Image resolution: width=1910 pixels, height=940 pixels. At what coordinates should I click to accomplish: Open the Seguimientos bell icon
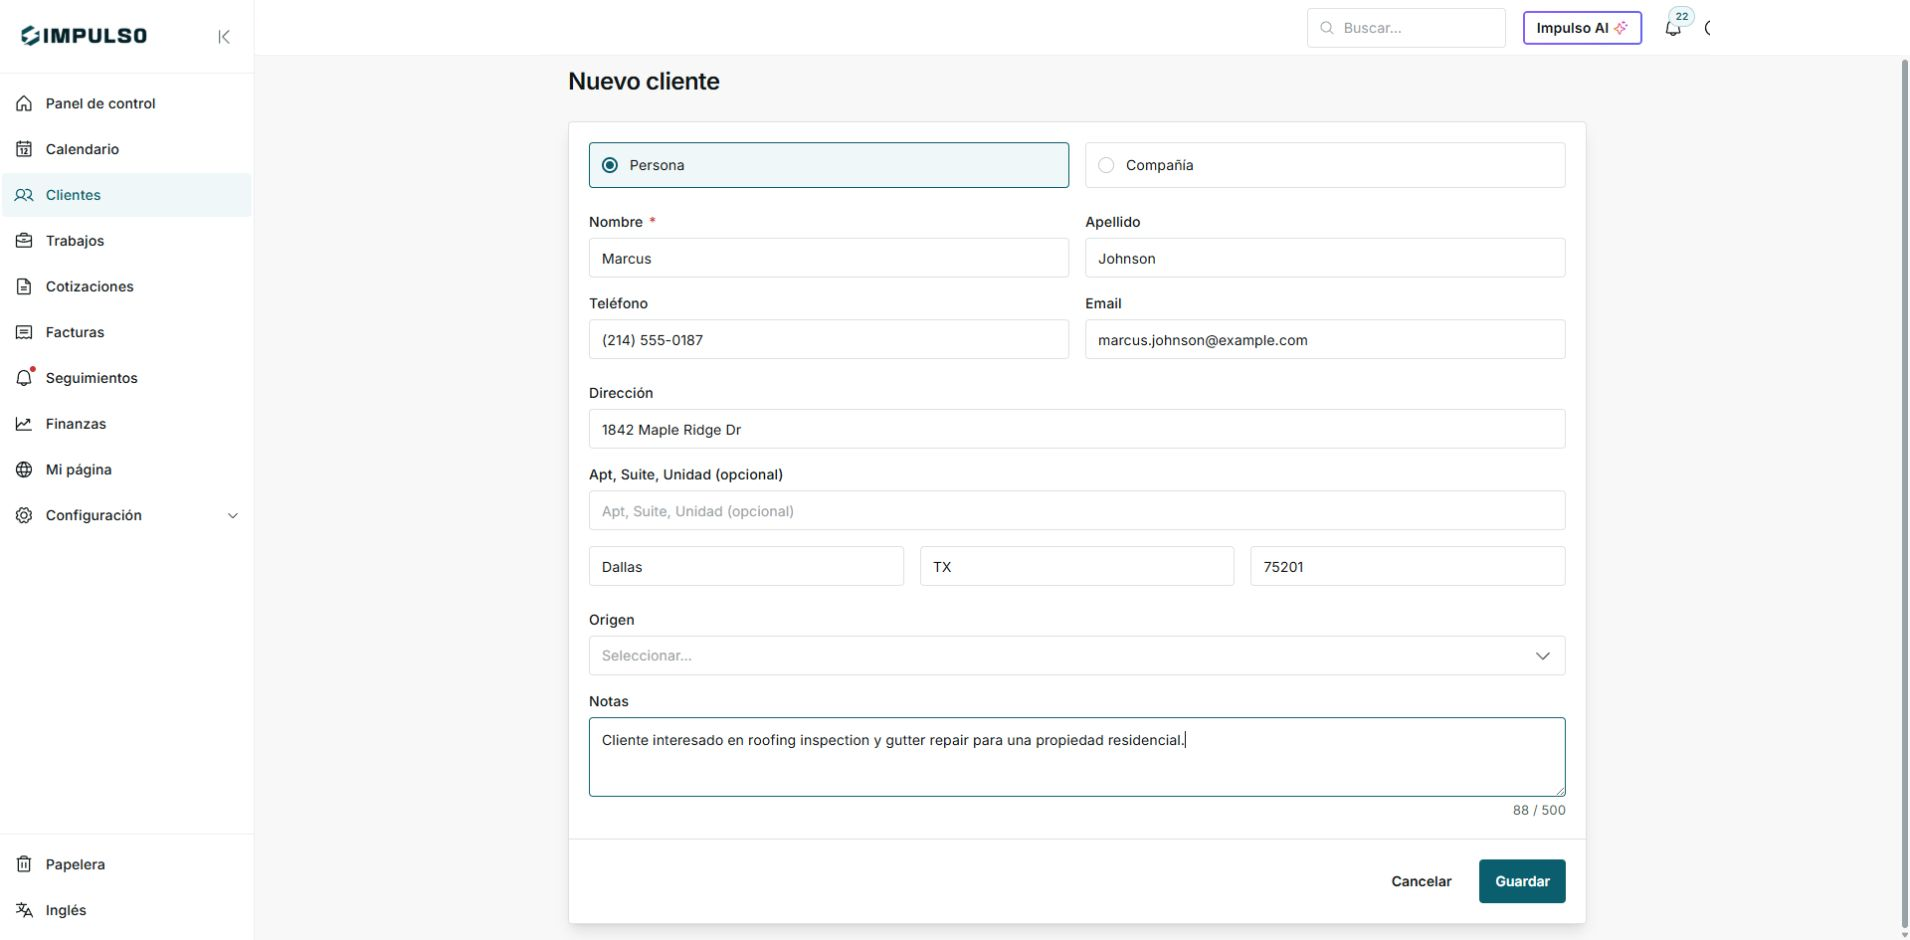24,378
